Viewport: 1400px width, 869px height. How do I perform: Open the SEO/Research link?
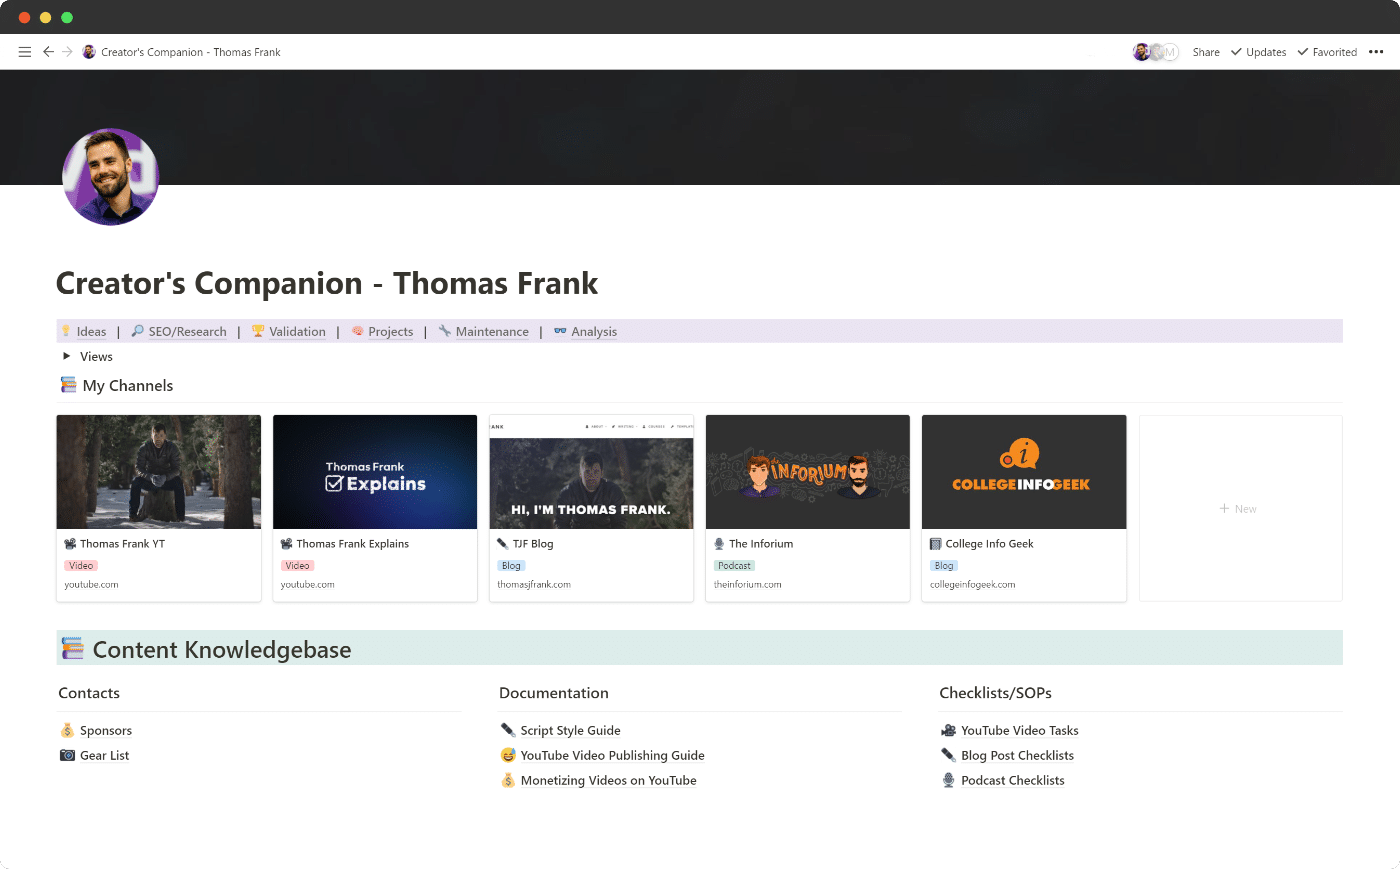tap(187, 332)
